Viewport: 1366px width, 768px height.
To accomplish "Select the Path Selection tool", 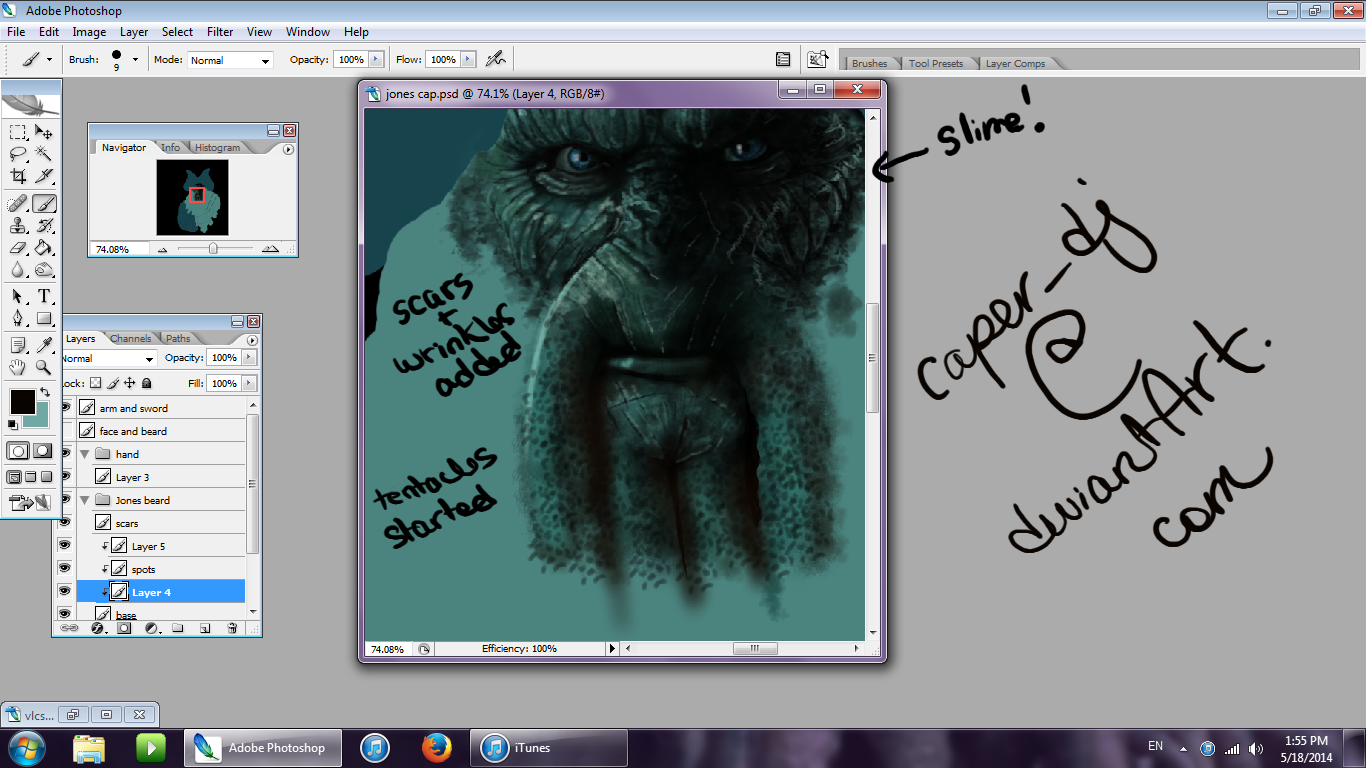I will 18,296.
